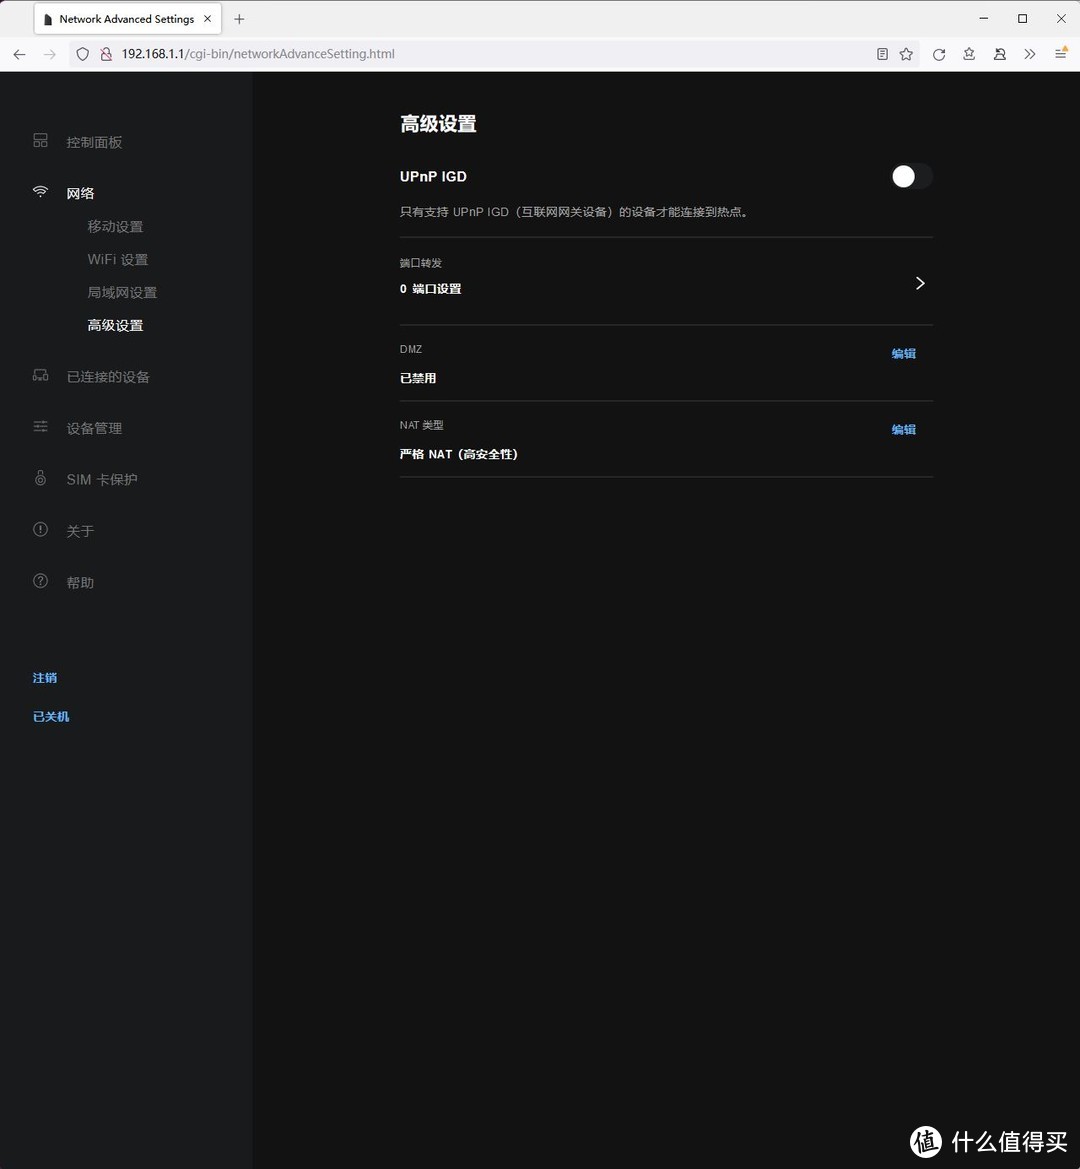The image size is (1080, 1169).
Task: Open the SIM 卡保护 lock icon
Action: coord(40,478)
